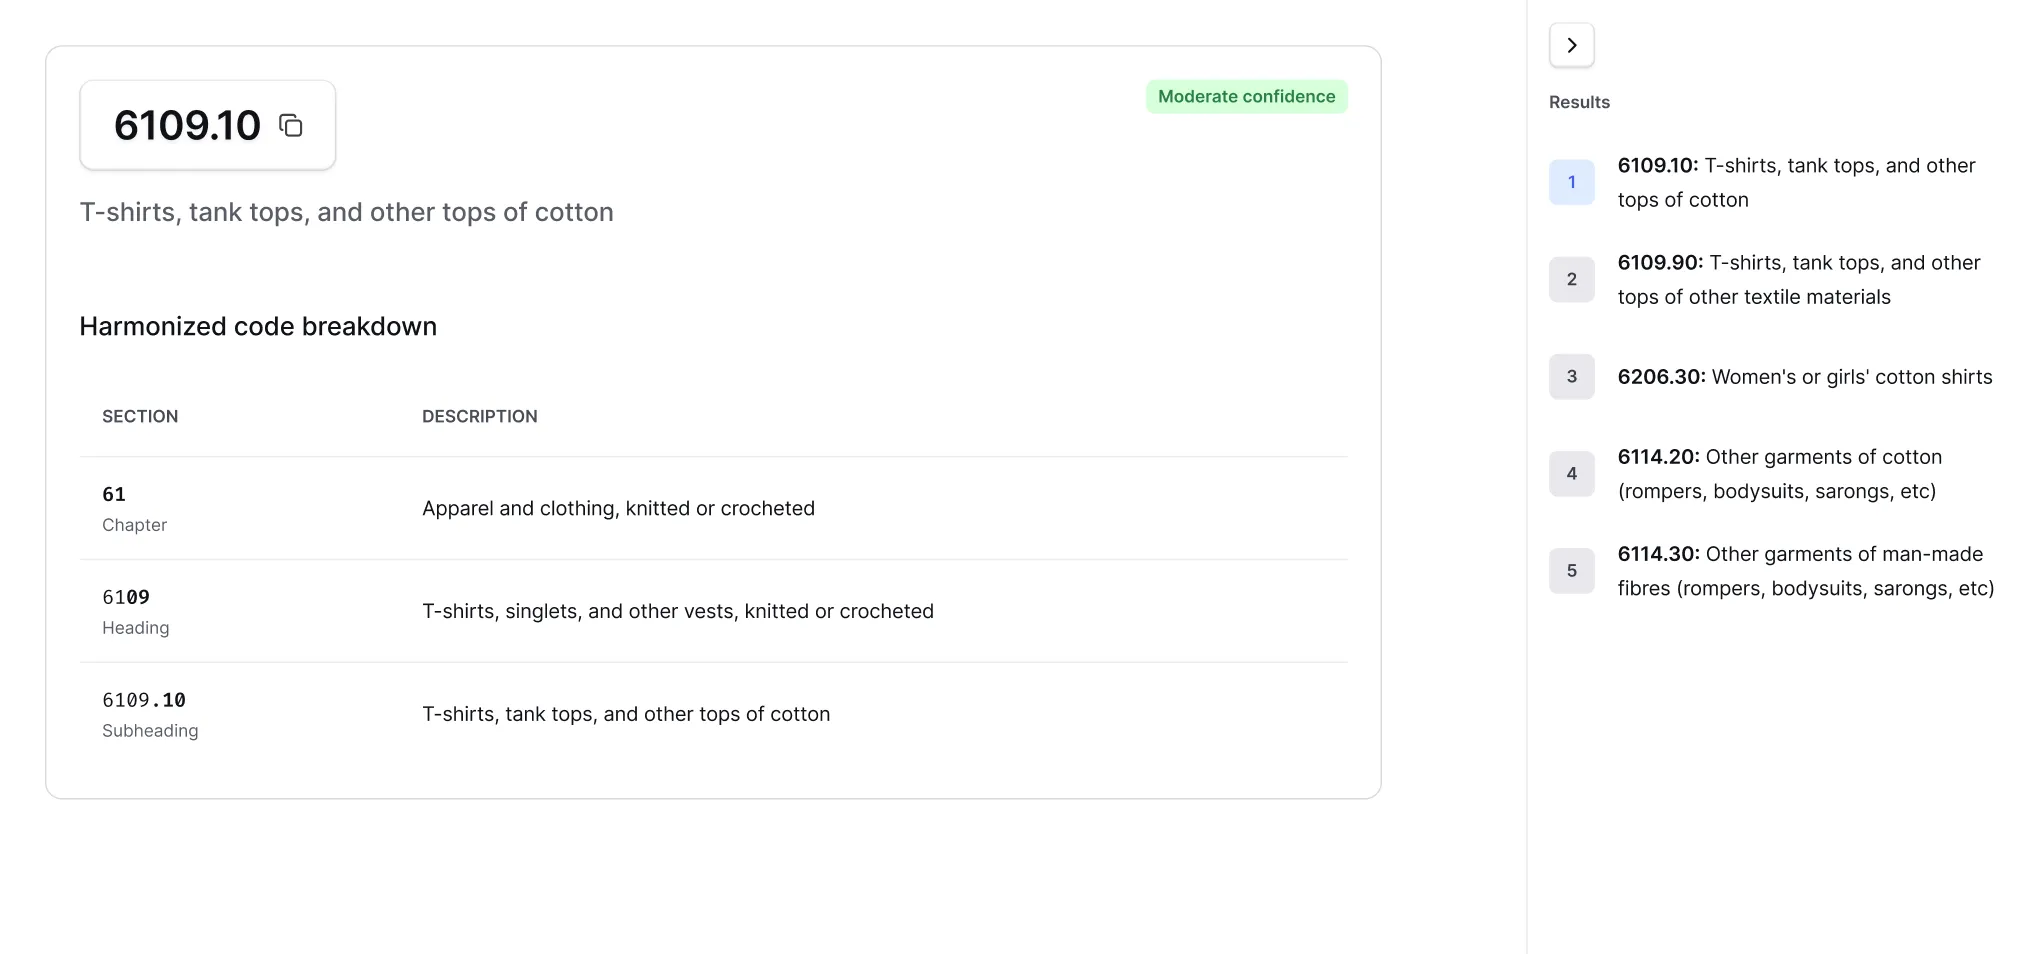Switch to the Results panel heading

point(1579,101)
